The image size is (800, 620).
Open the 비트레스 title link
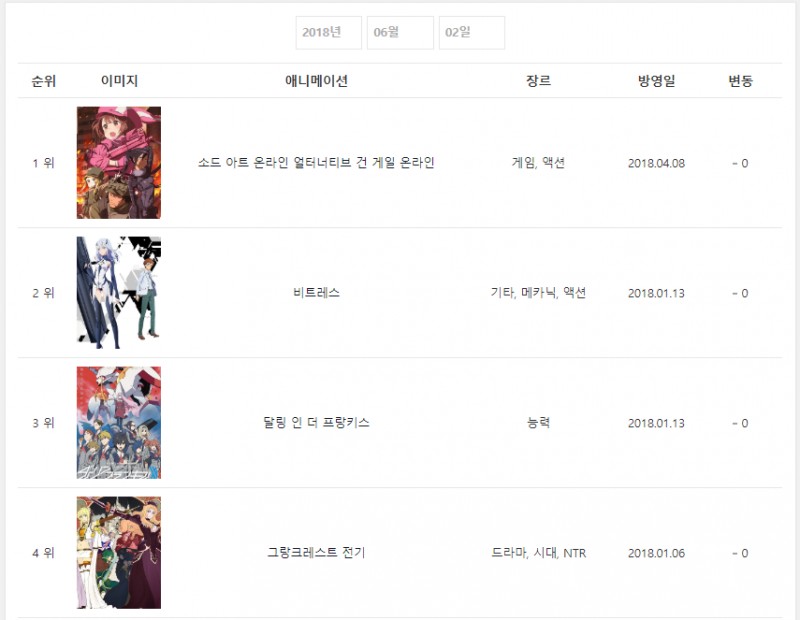point(316,293)
